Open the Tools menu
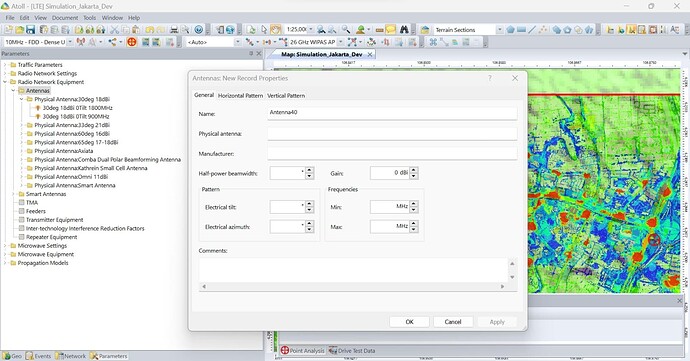This screenshot has height=361, width=690. pyautogui.click(x=89, y=18)
